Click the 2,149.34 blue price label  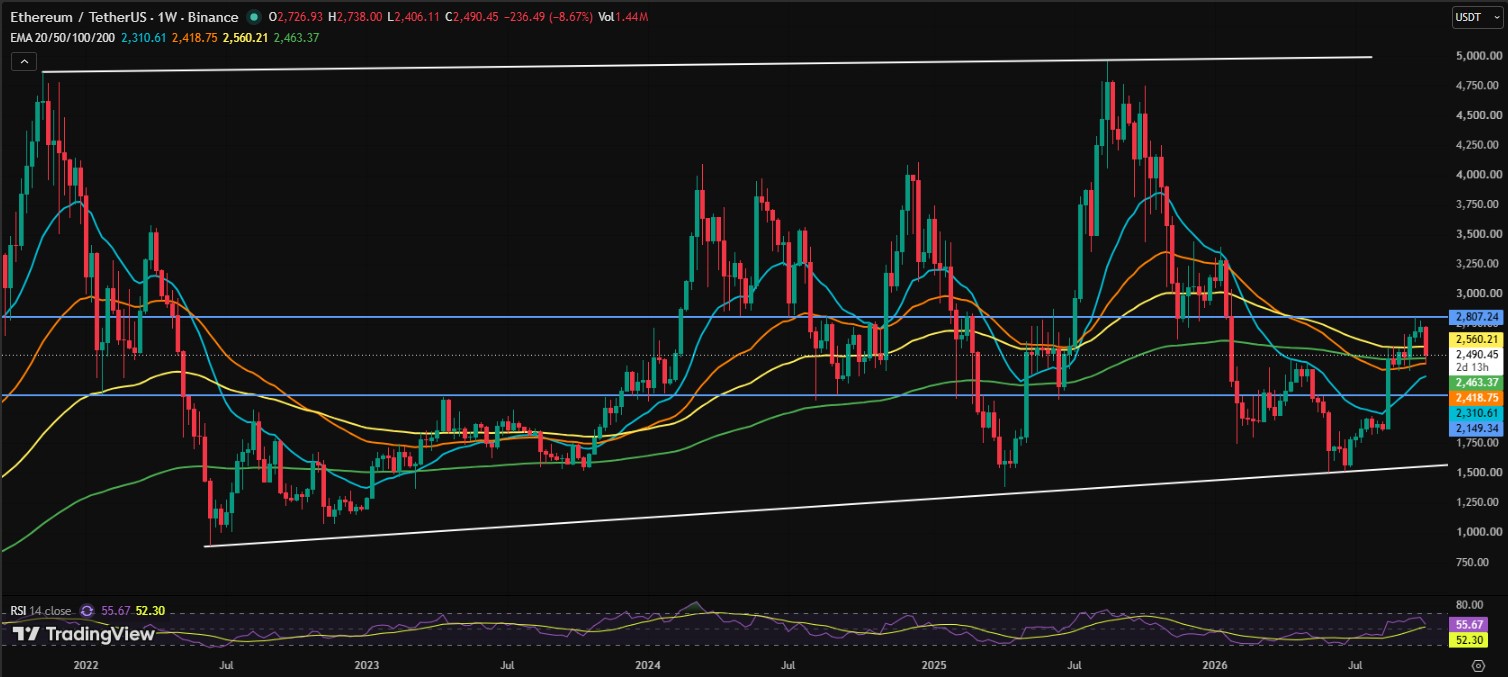(x=1475, y=428)
